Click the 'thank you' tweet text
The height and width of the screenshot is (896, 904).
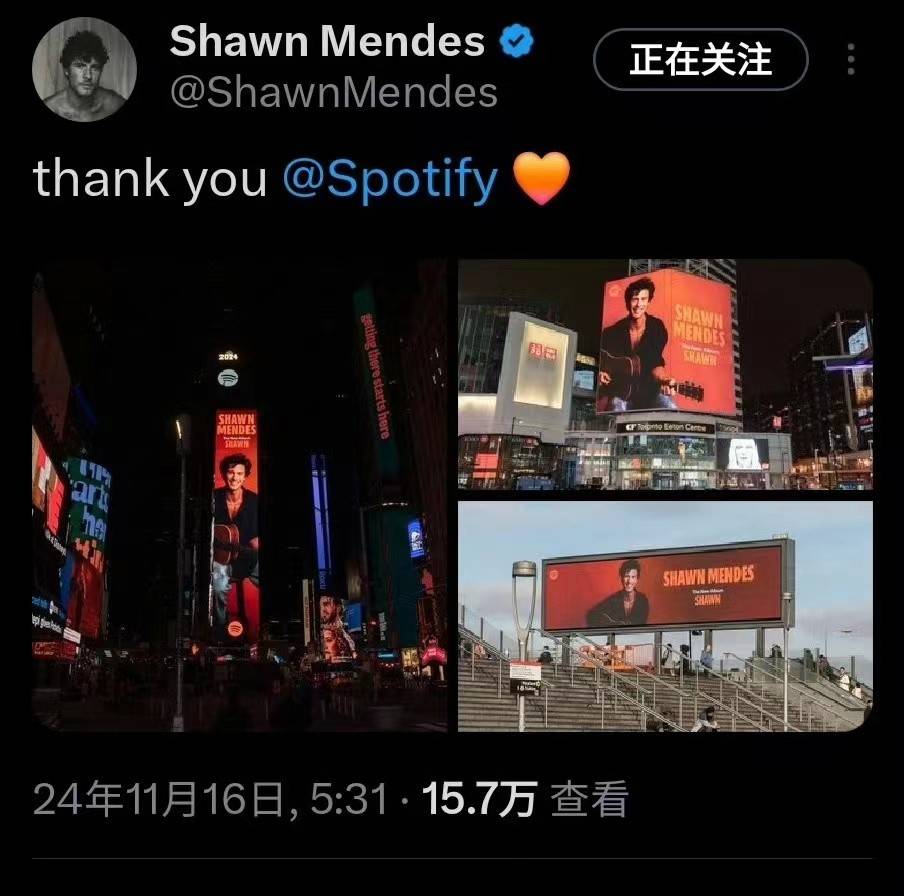[150, 179]
